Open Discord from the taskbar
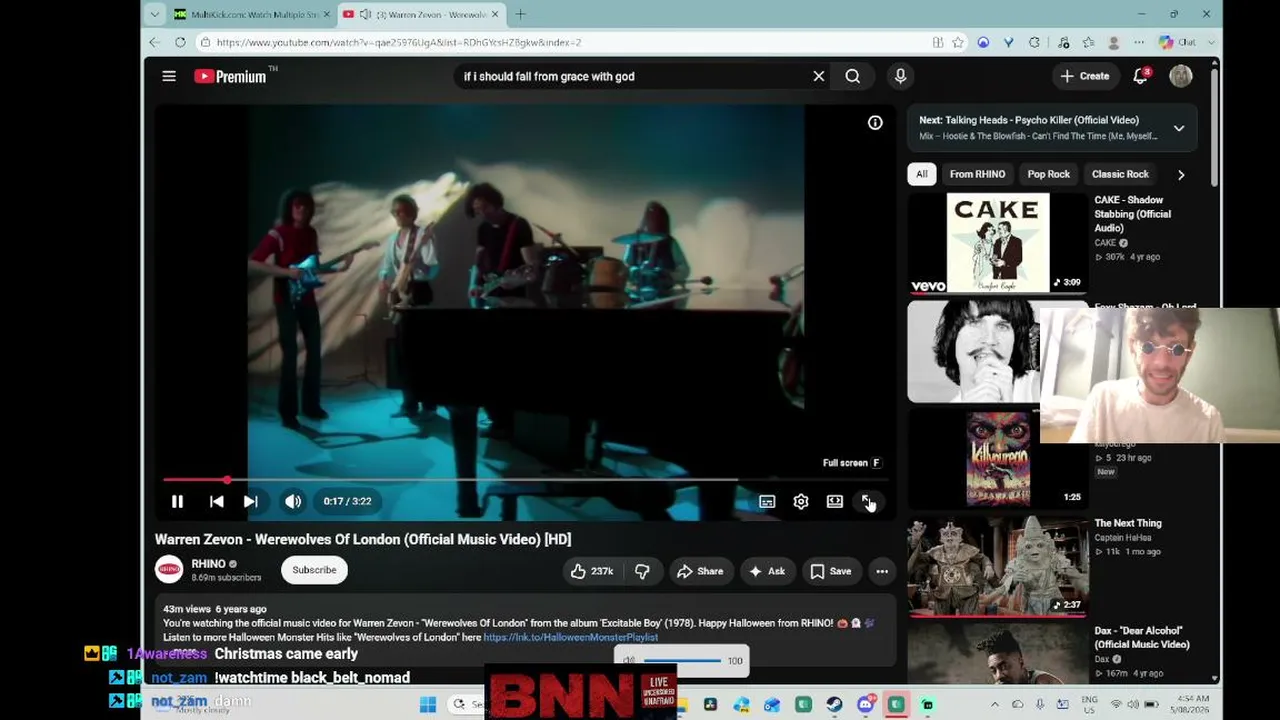This screenshot has width=1280, height=720. [865, 705]
